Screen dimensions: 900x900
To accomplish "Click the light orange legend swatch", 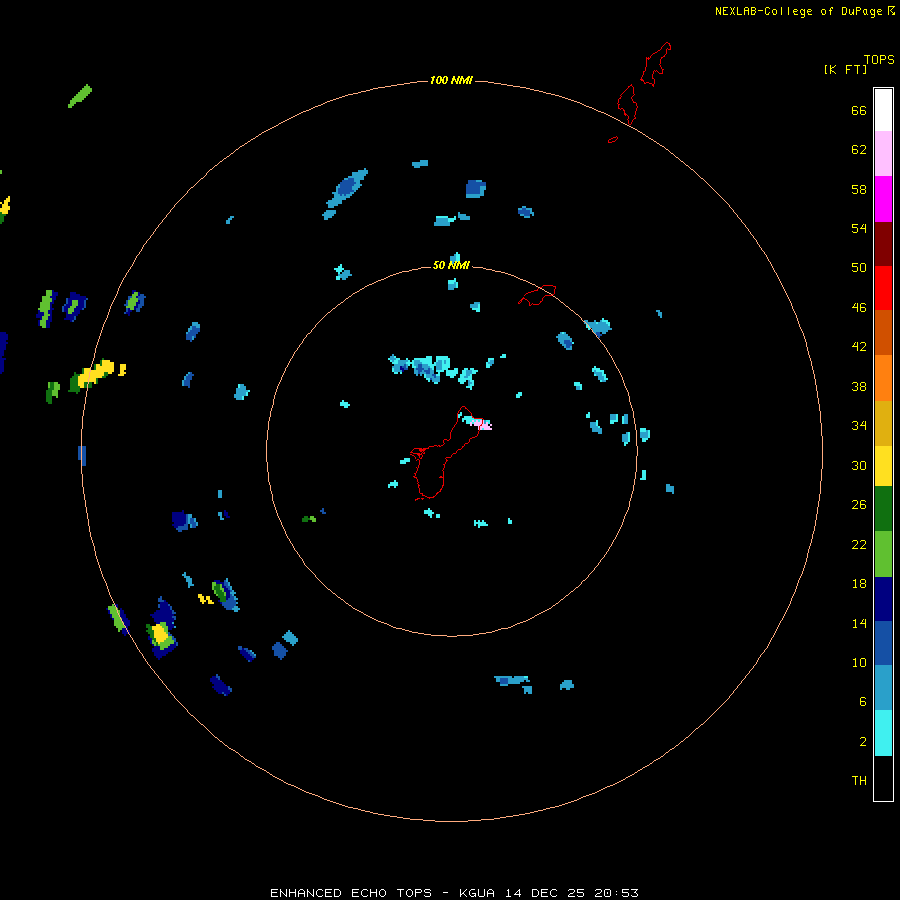I will pyautogui.click(x=883, y=378).
